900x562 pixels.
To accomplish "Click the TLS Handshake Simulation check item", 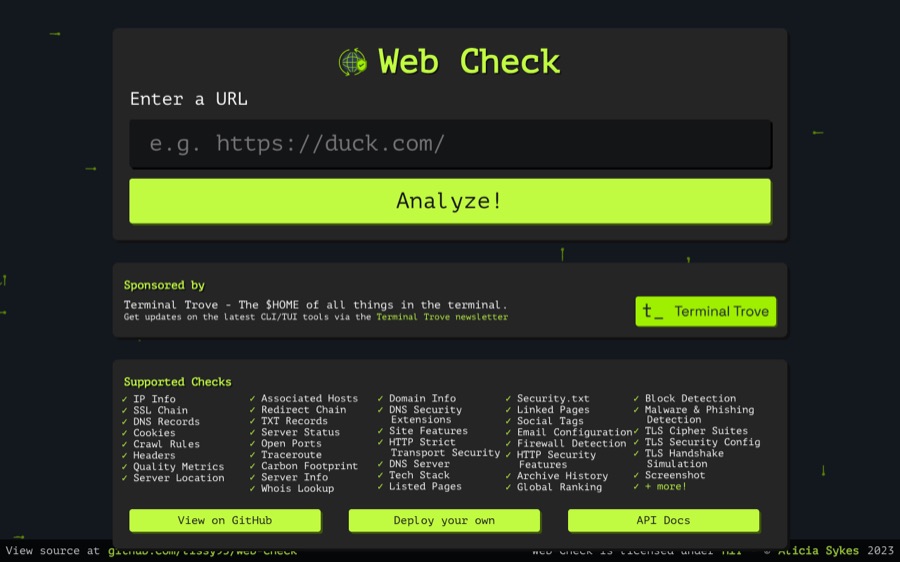I will point(684,458).
